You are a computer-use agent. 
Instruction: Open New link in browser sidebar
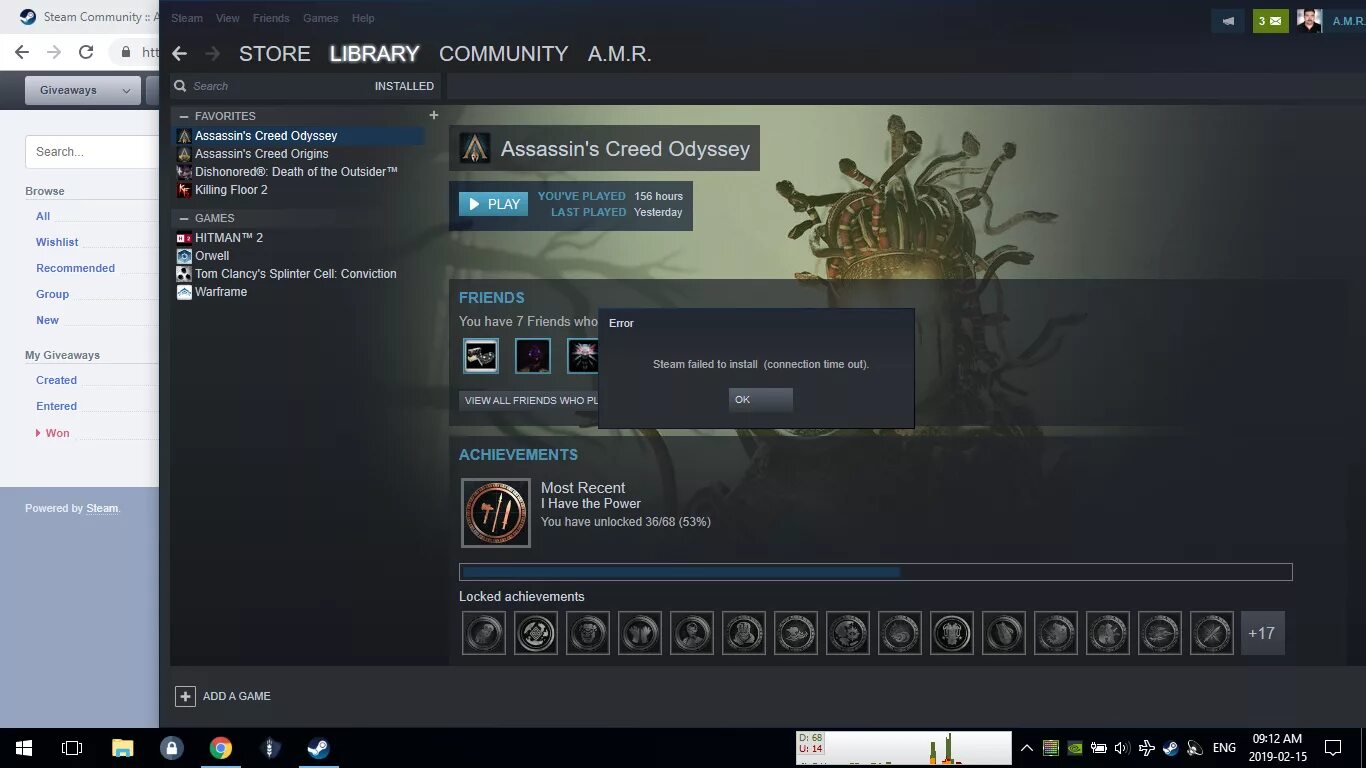(x=47, y=320)
